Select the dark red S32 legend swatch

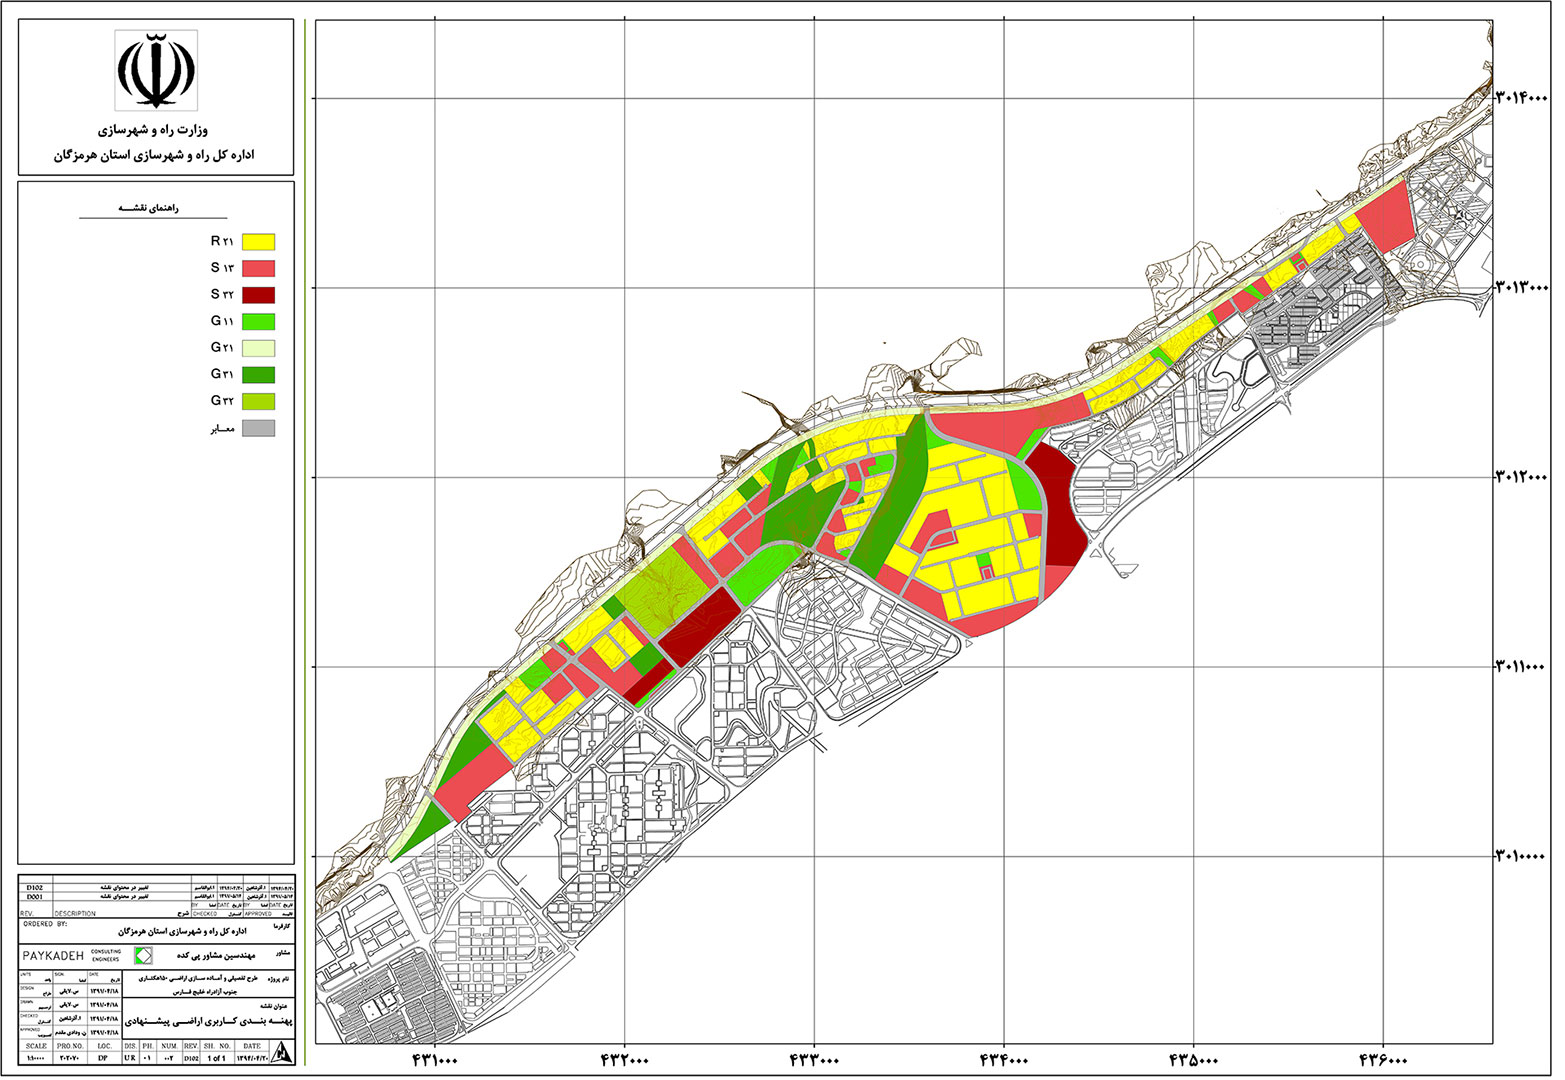tap(259, 295)
